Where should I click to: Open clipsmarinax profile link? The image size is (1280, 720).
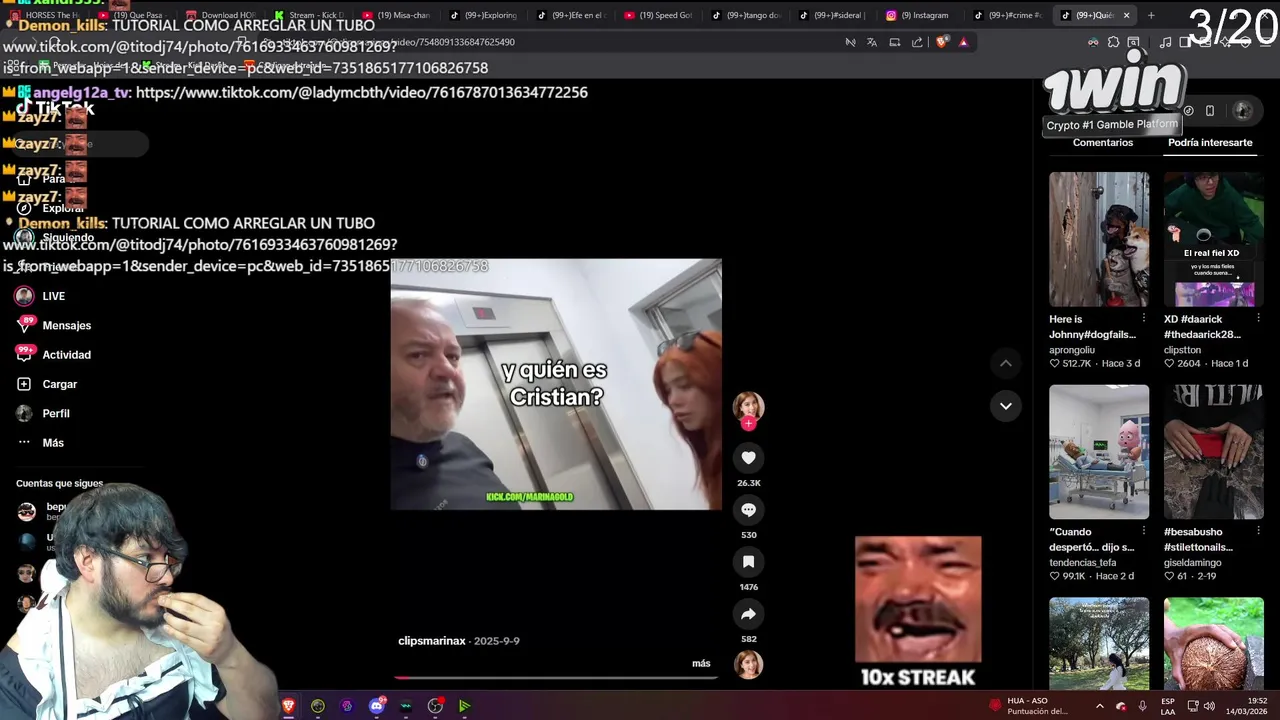tap(432, 641)
